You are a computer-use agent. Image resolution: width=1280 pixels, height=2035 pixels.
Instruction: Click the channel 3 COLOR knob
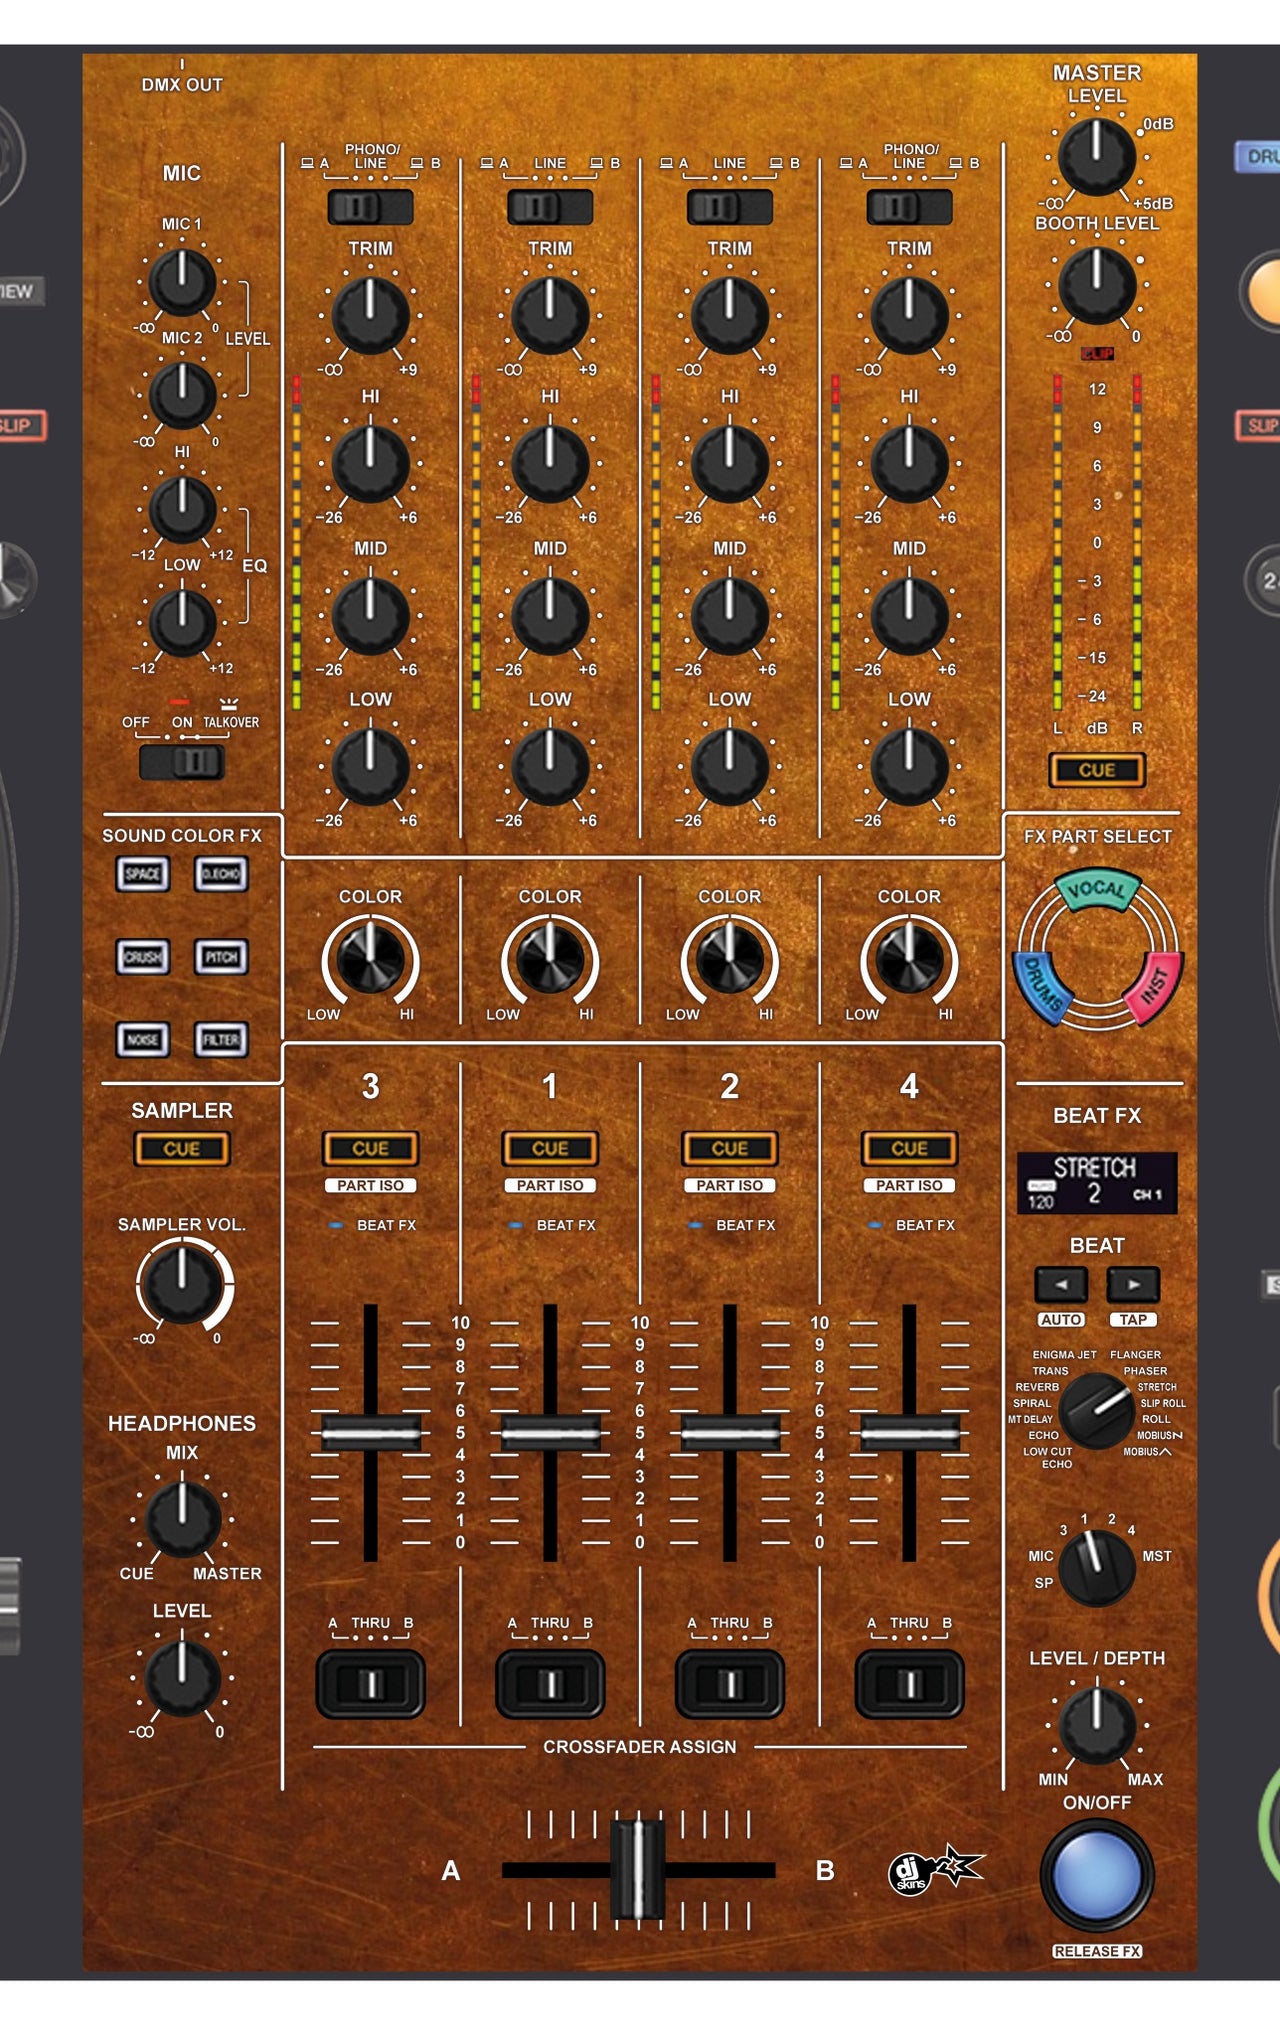pos(370,960)
